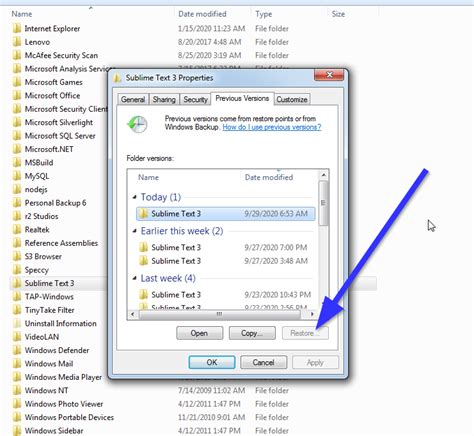Viewport: 474px width, 436px height.
Task: Click the Open button for selected version
Action: tap(199, 333)
